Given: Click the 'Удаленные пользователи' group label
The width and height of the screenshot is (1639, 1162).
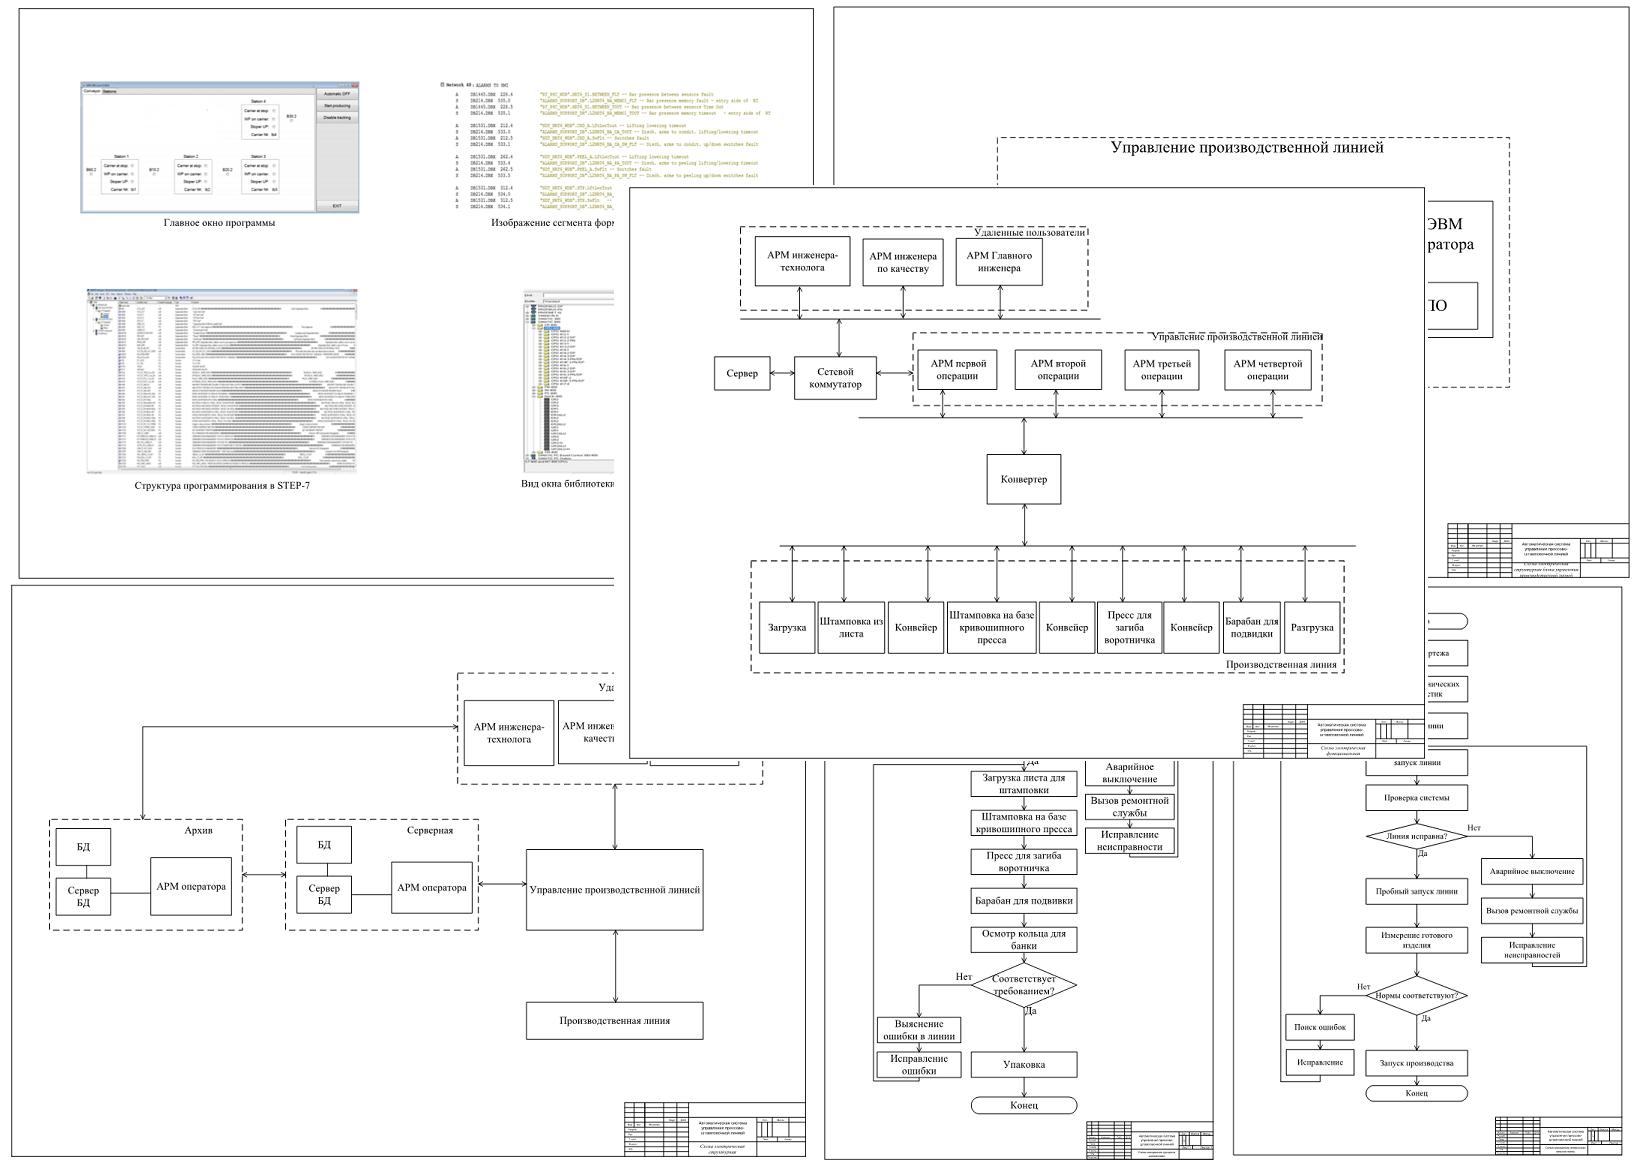Looking at the screenshot, I should pos(1029,233).
